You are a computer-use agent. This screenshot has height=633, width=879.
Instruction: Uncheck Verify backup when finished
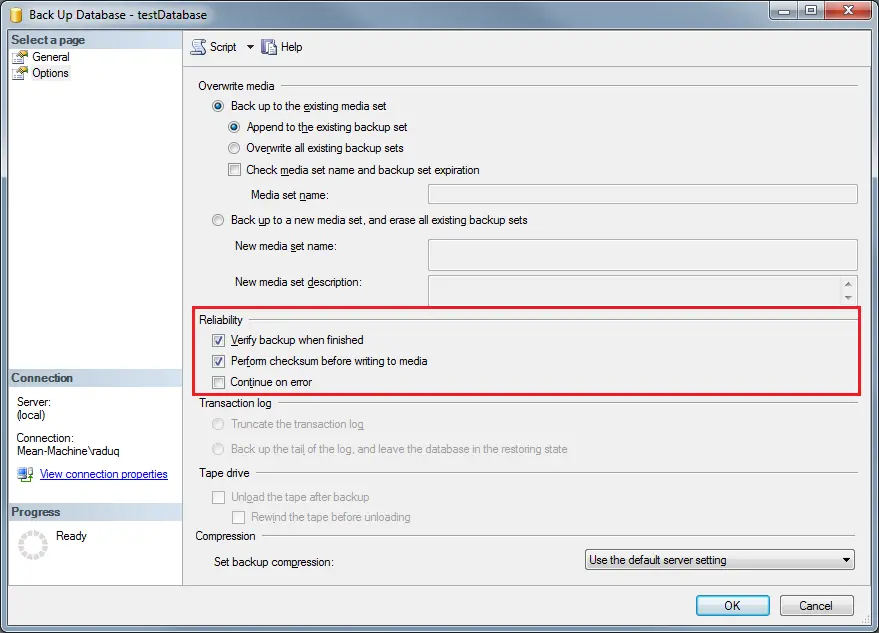tap(219, 340)
